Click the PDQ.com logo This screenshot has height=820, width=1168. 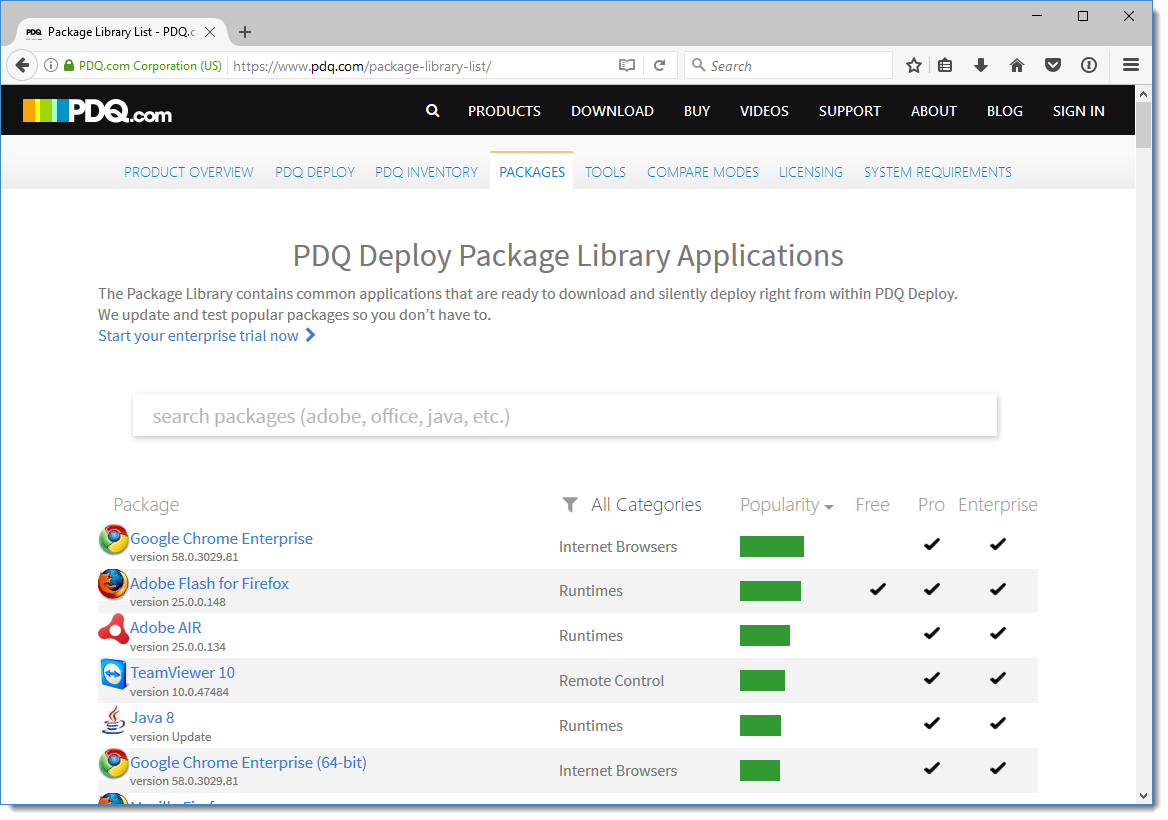(97, 111)
